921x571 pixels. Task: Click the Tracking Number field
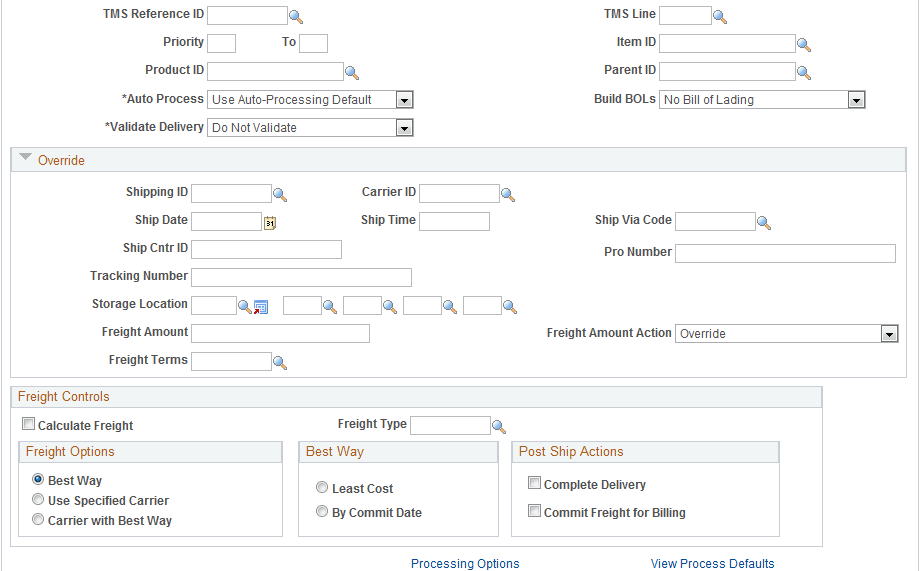point(301,277)
